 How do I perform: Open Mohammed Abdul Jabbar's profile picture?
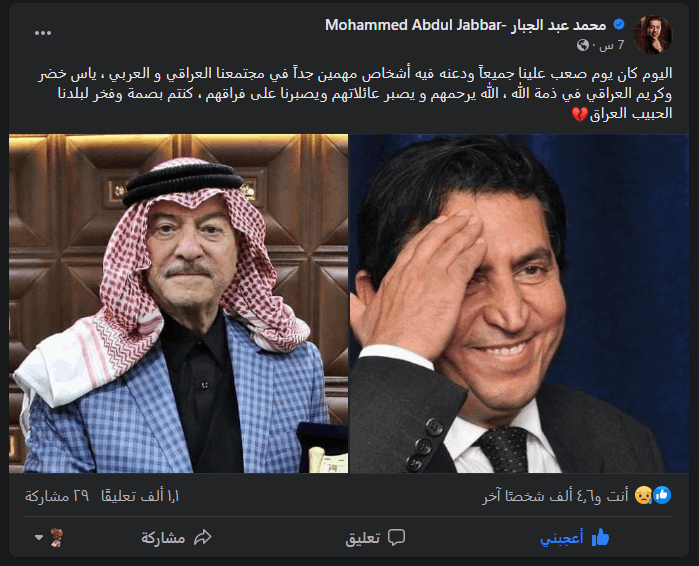[x=653, y=35]
